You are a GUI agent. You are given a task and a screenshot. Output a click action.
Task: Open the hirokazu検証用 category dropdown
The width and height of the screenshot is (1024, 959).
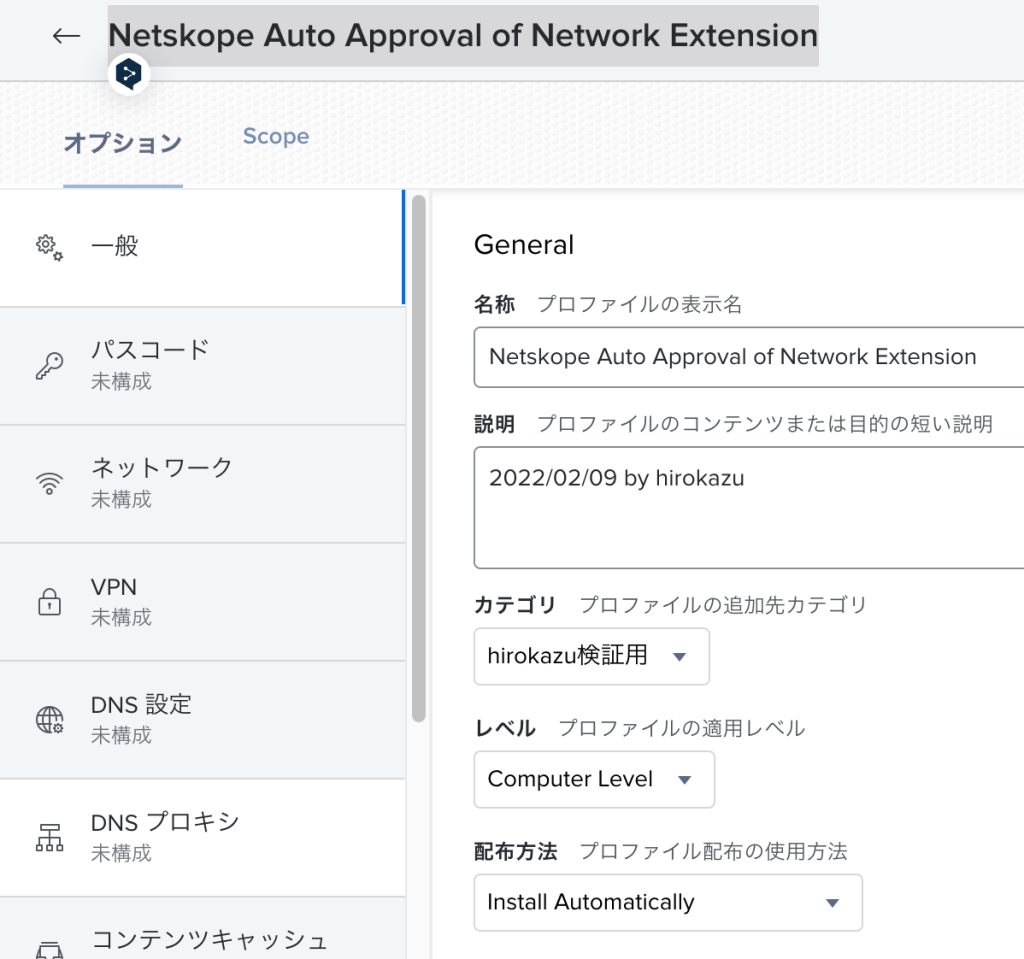coord(592,656)
